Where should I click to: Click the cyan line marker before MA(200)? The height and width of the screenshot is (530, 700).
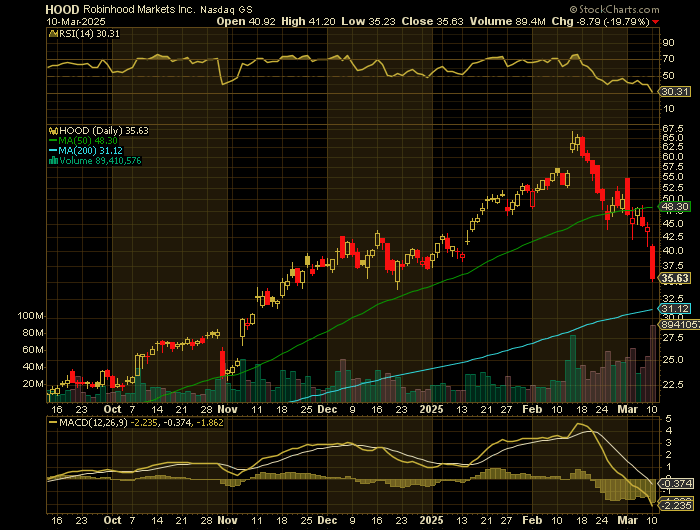click(53, 151)
